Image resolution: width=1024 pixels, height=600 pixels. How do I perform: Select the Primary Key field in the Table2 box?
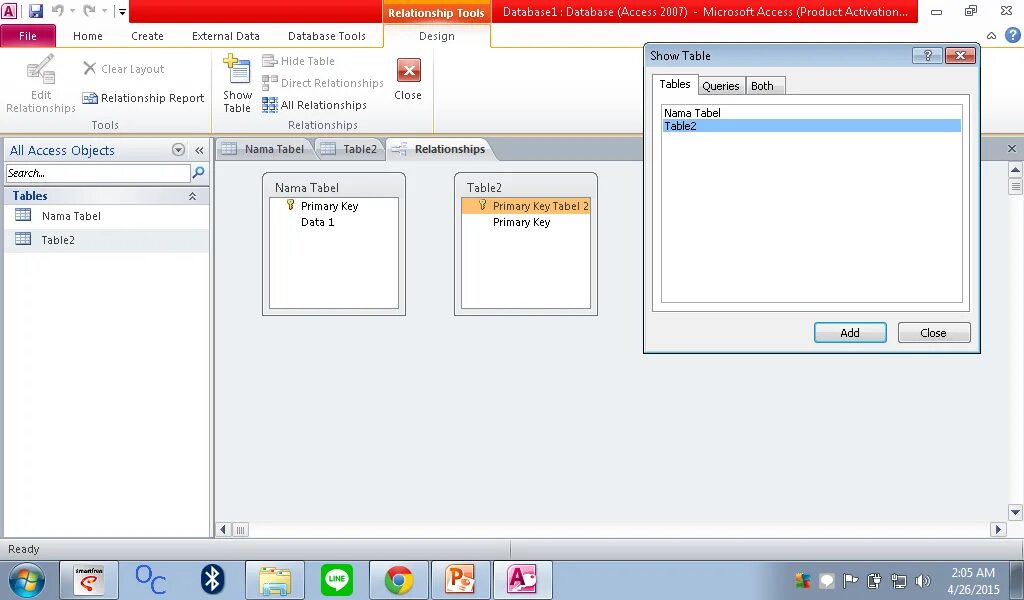526,222
